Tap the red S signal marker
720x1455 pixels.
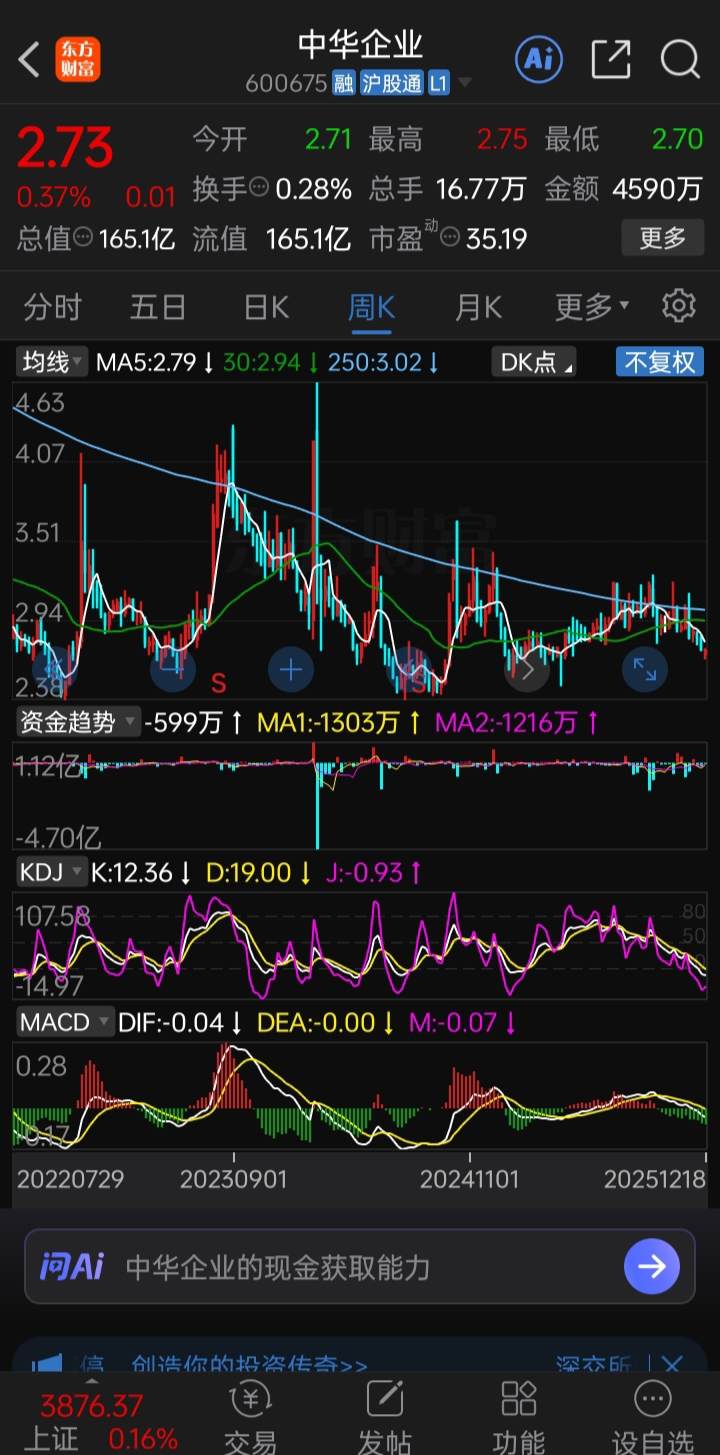click(218, 683)
